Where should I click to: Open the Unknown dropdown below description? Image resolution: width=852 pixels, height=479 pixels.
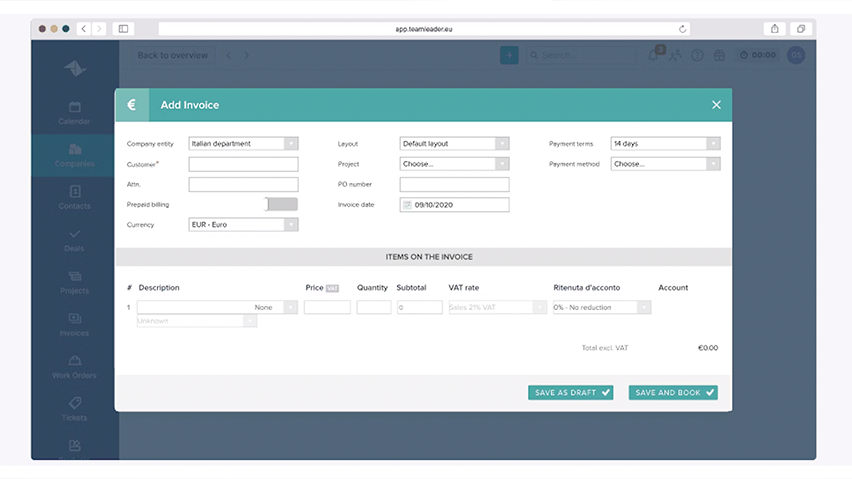click(x=197, y=321)
